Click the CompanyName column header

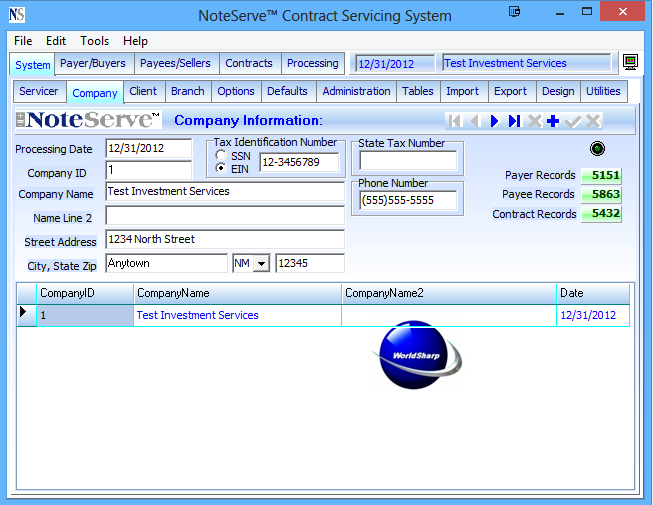coord(173,293)
